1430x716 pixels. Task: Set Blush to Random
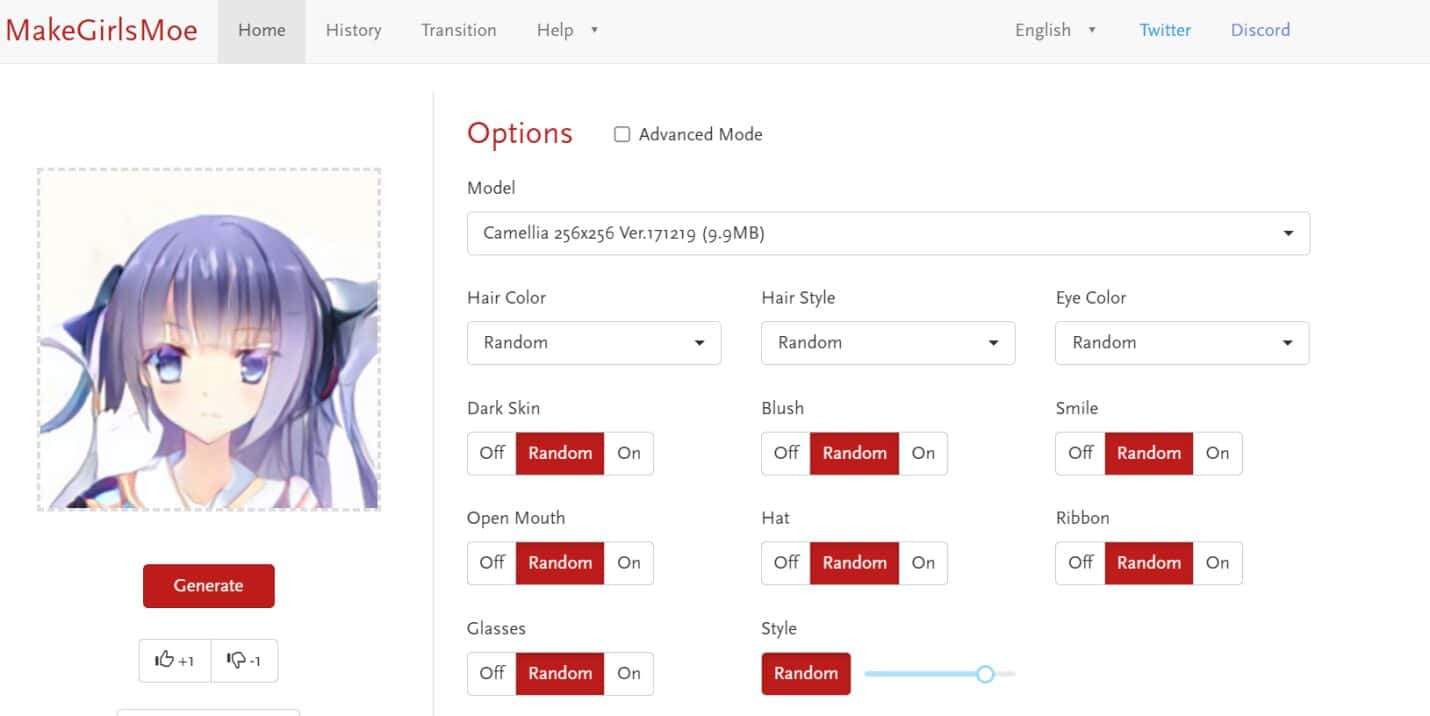(x=854, y=453)
